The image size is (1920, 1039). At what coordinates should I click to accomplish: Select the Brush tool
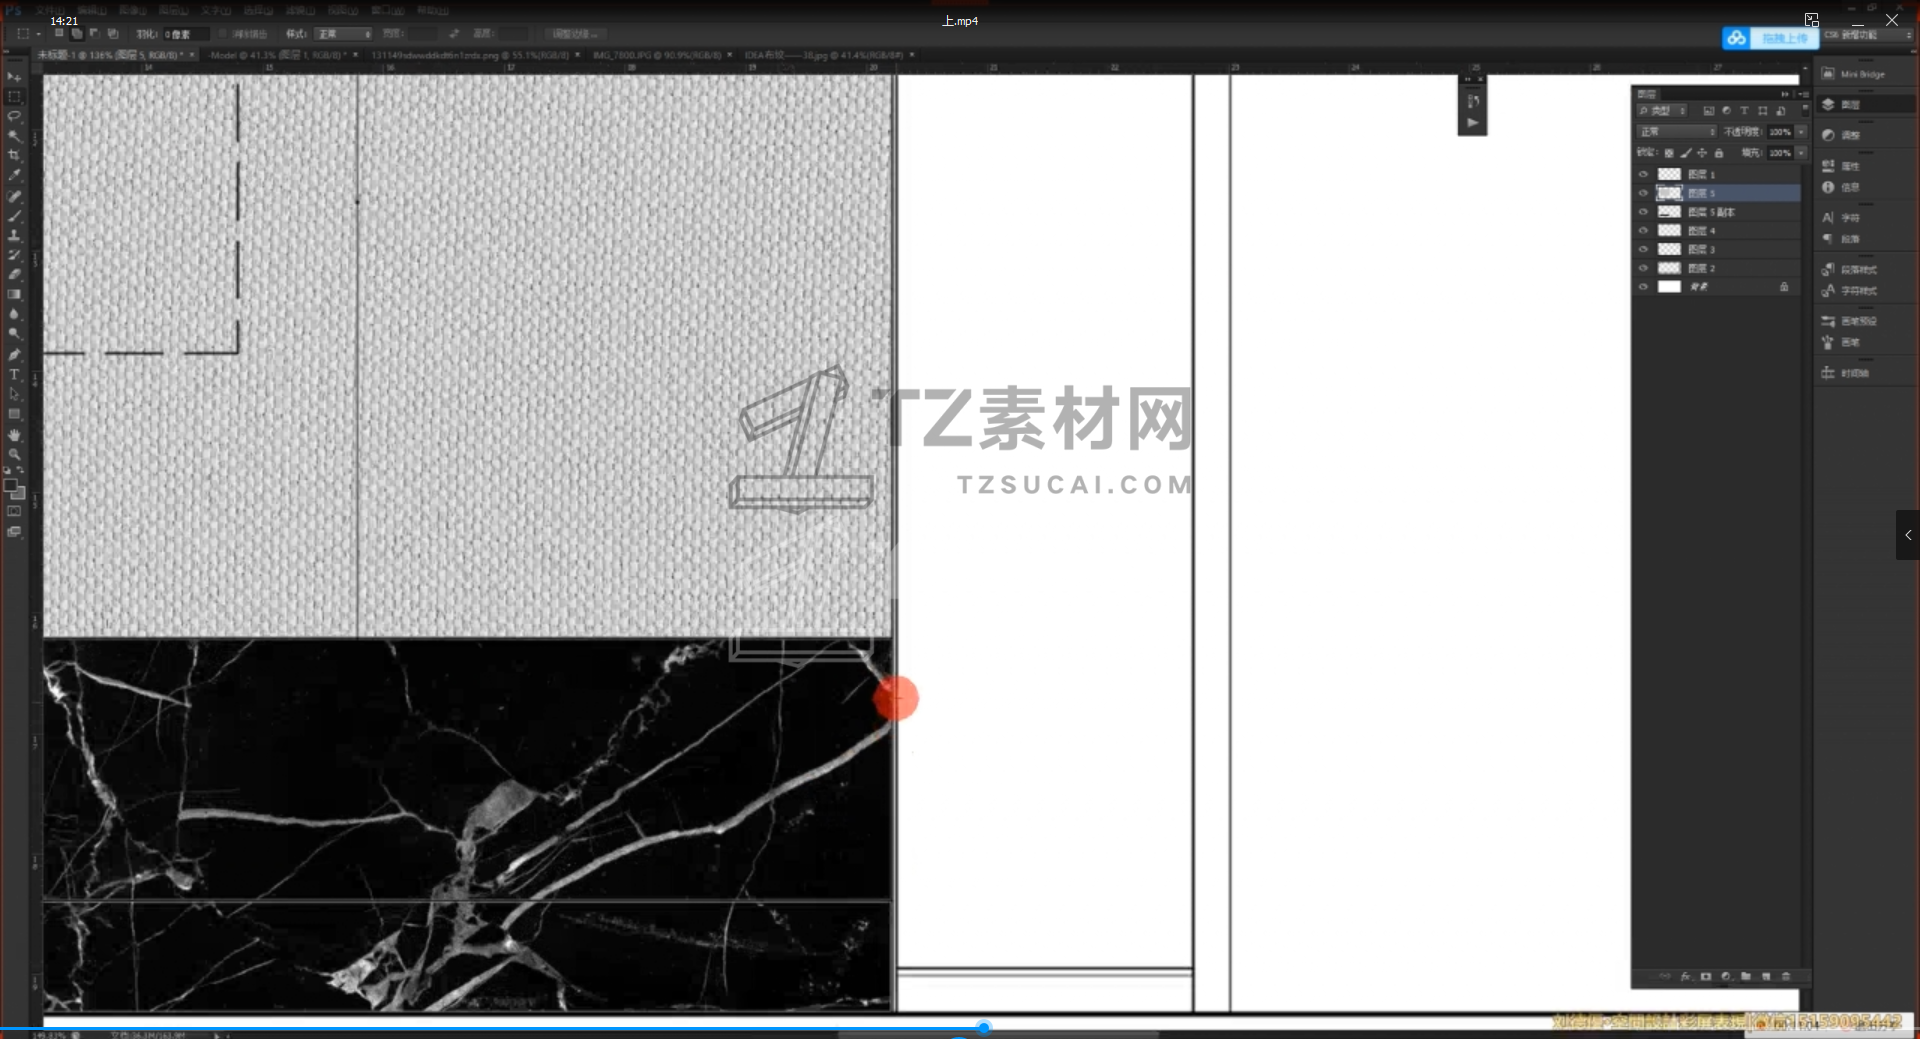pos(14,216)
